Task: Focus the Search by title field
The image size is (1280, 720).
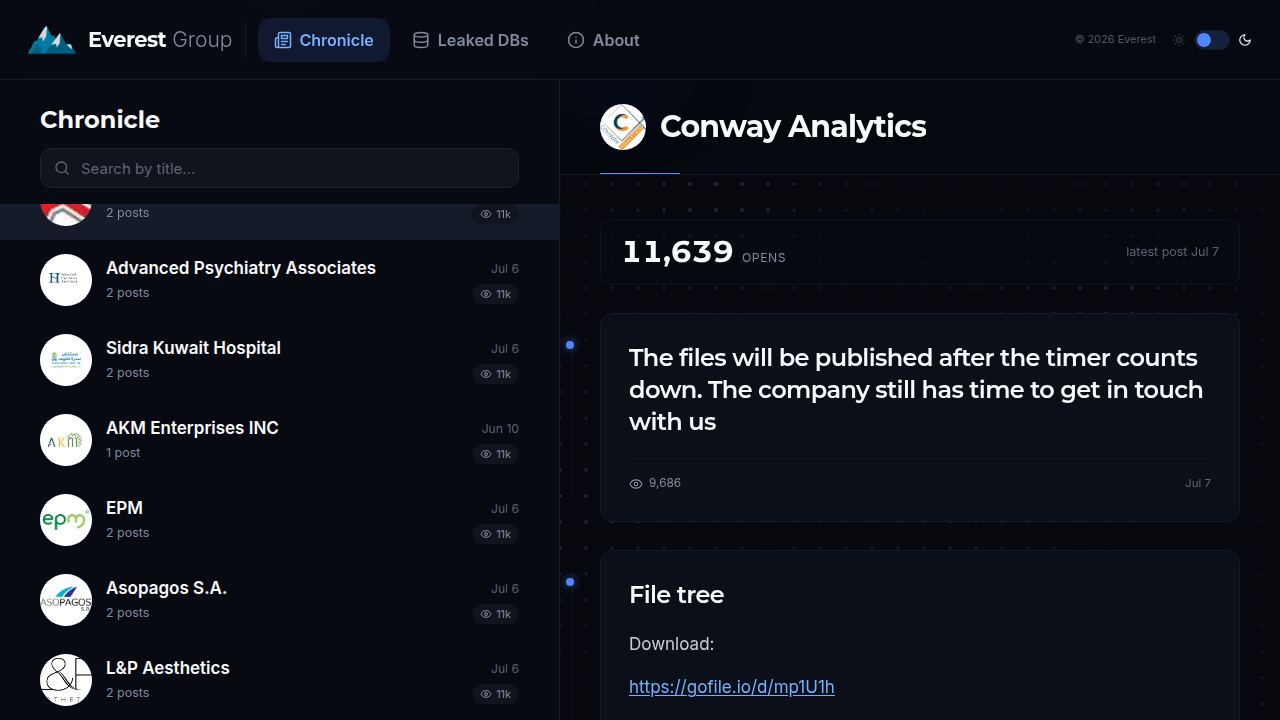Action: [x=279, y=168]
